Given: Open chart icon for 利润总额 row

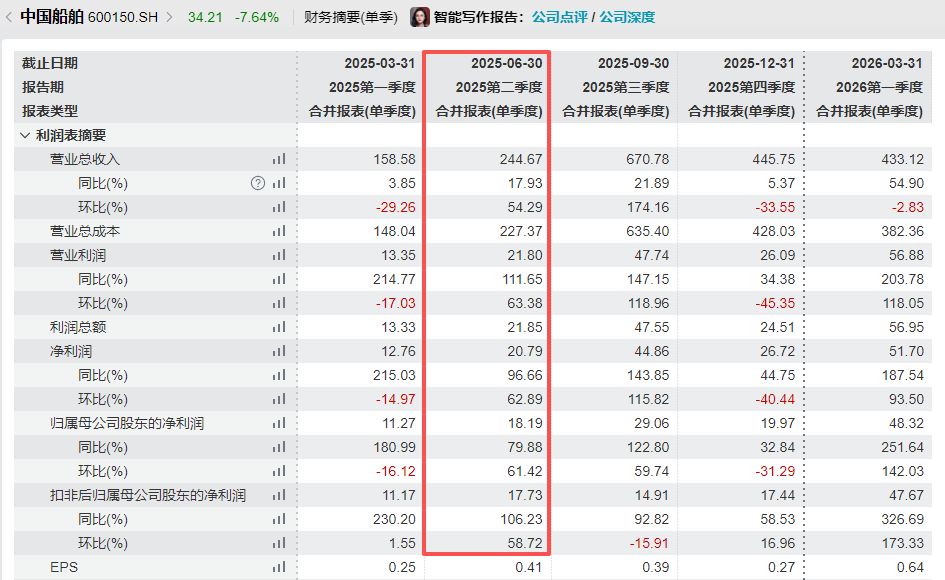Looking at the screenshot, I should pyautogui.click(x=278, y=327).
